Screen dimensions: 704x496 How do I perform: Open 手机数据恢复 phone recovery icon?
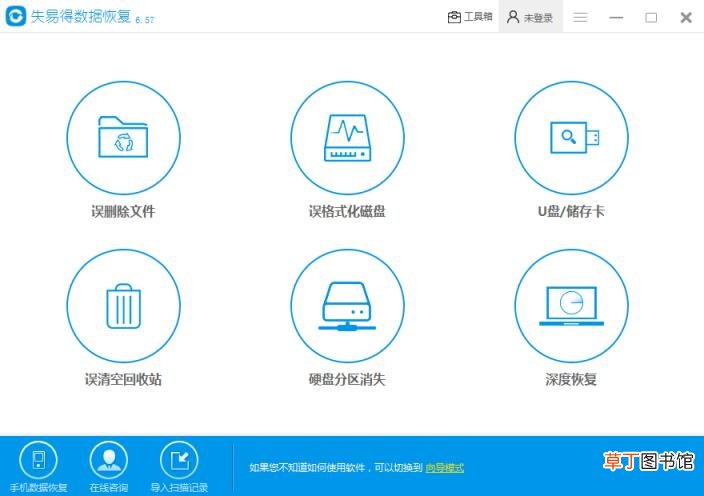(x=38, y=460)
